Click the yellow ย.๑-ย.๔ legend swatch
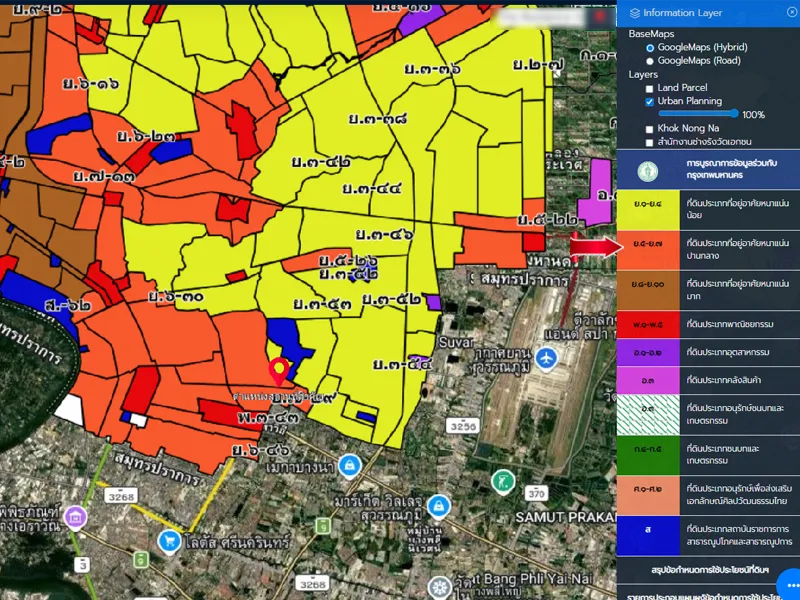The image size is (800, 600). pos(647,205)
